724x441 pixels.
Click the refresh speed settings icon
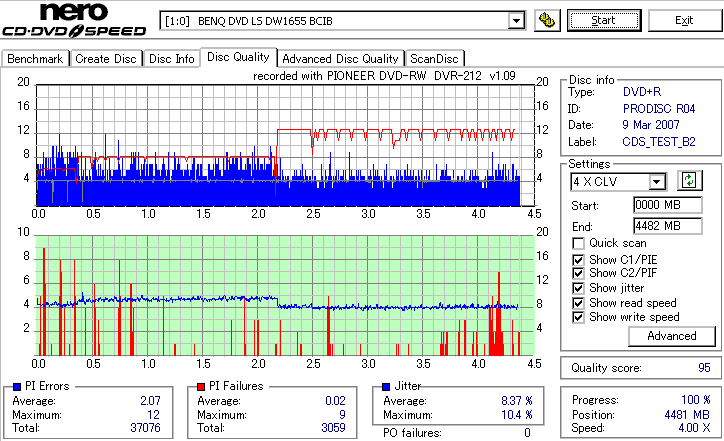689,181
